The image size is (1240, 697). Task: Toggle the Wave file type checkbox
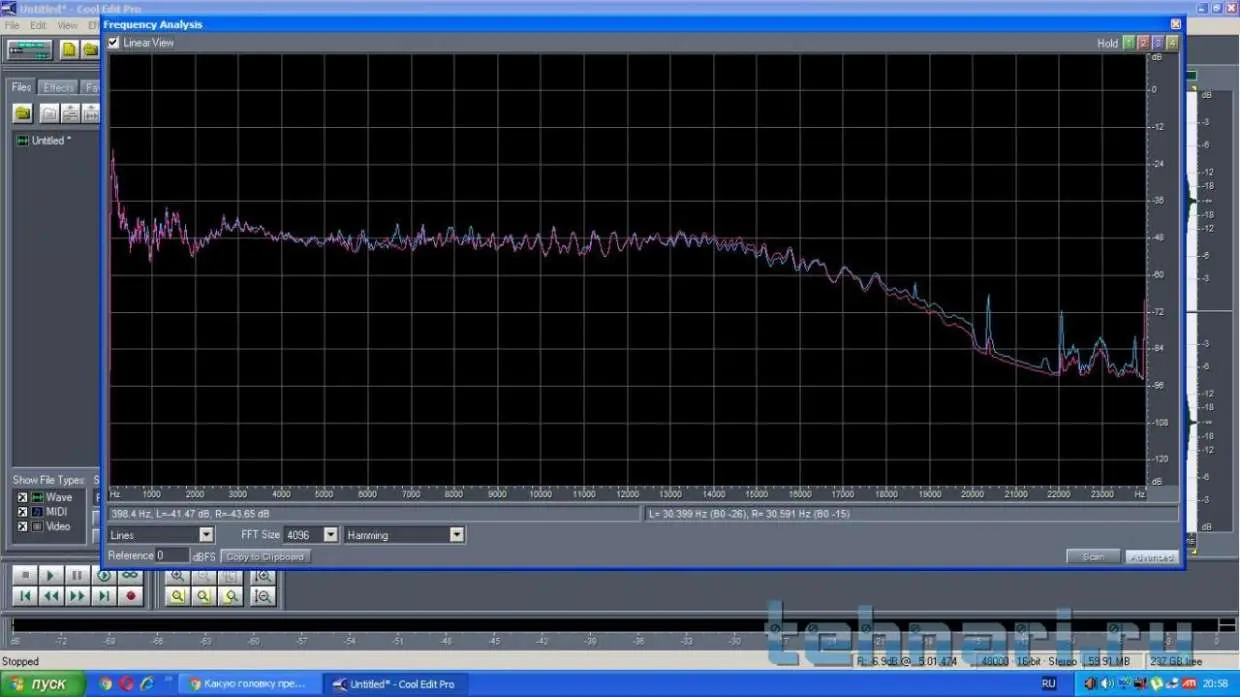coord(22,497)
